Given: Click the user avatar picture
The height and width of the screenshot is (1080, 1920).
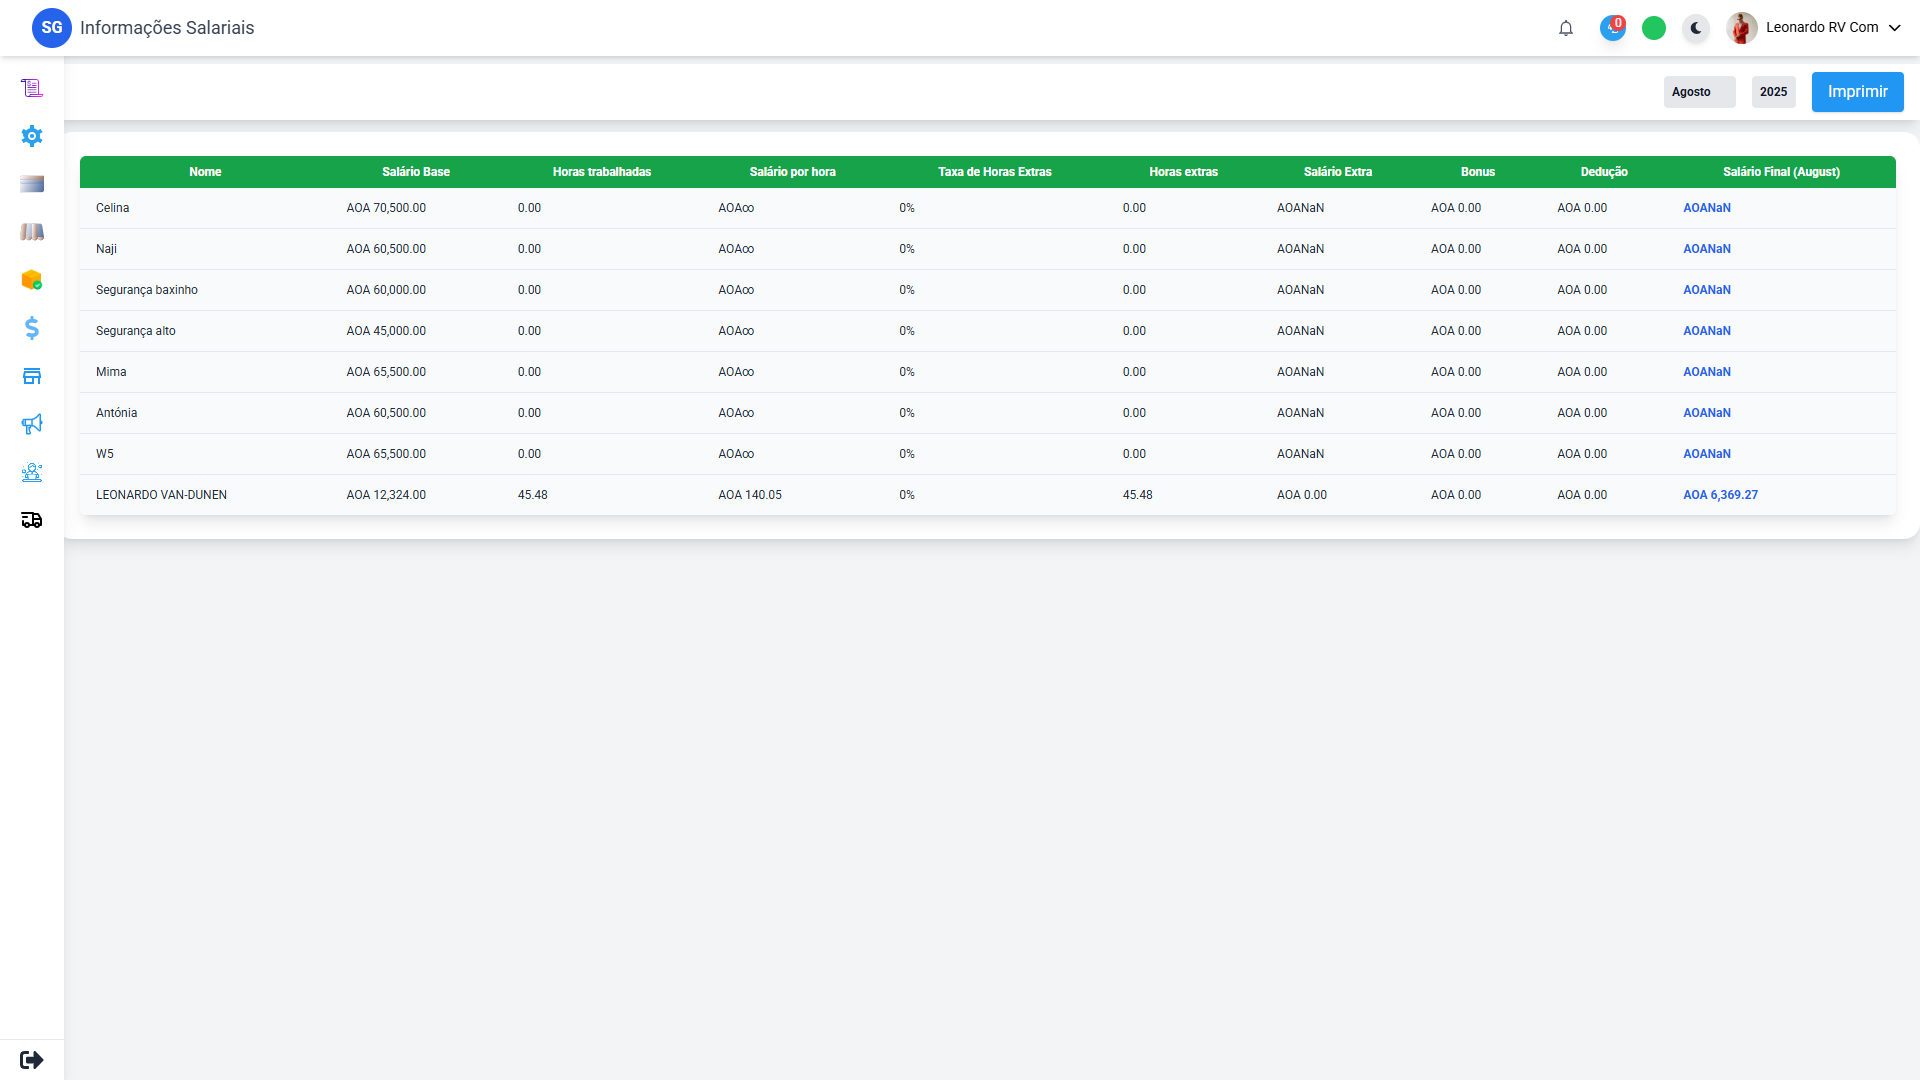Looking at the screenshot, I should (1742, 28).
